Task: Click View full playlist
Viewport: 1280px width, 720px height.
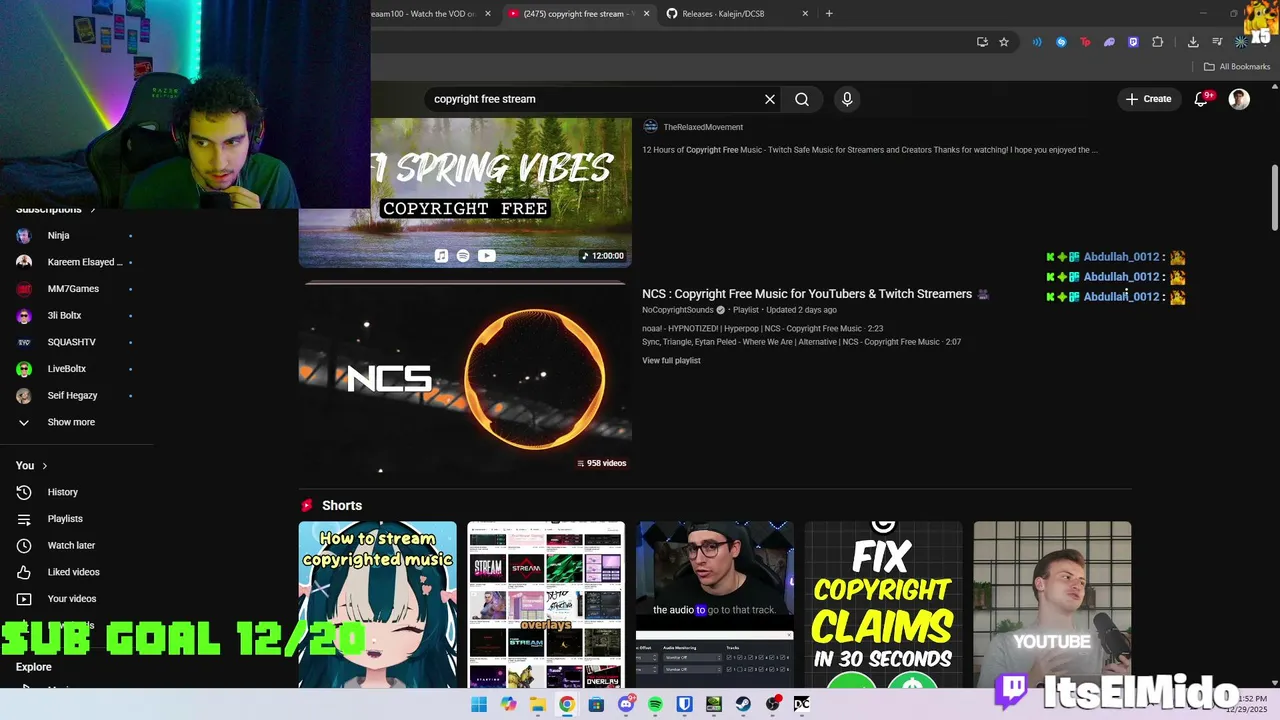Action: [671, 360]
